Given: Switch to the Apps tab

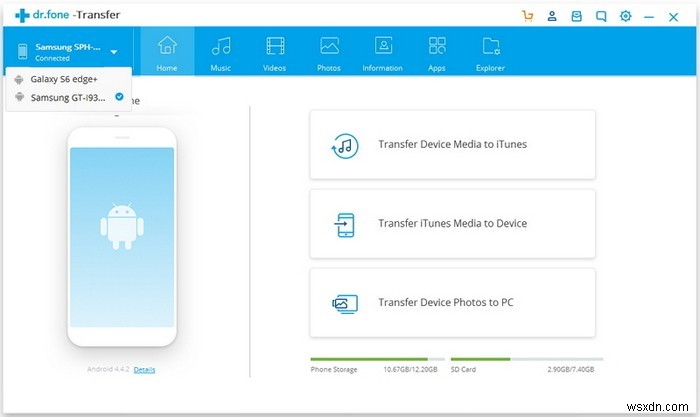Looking at the screenshot, I should click(437, 52).
